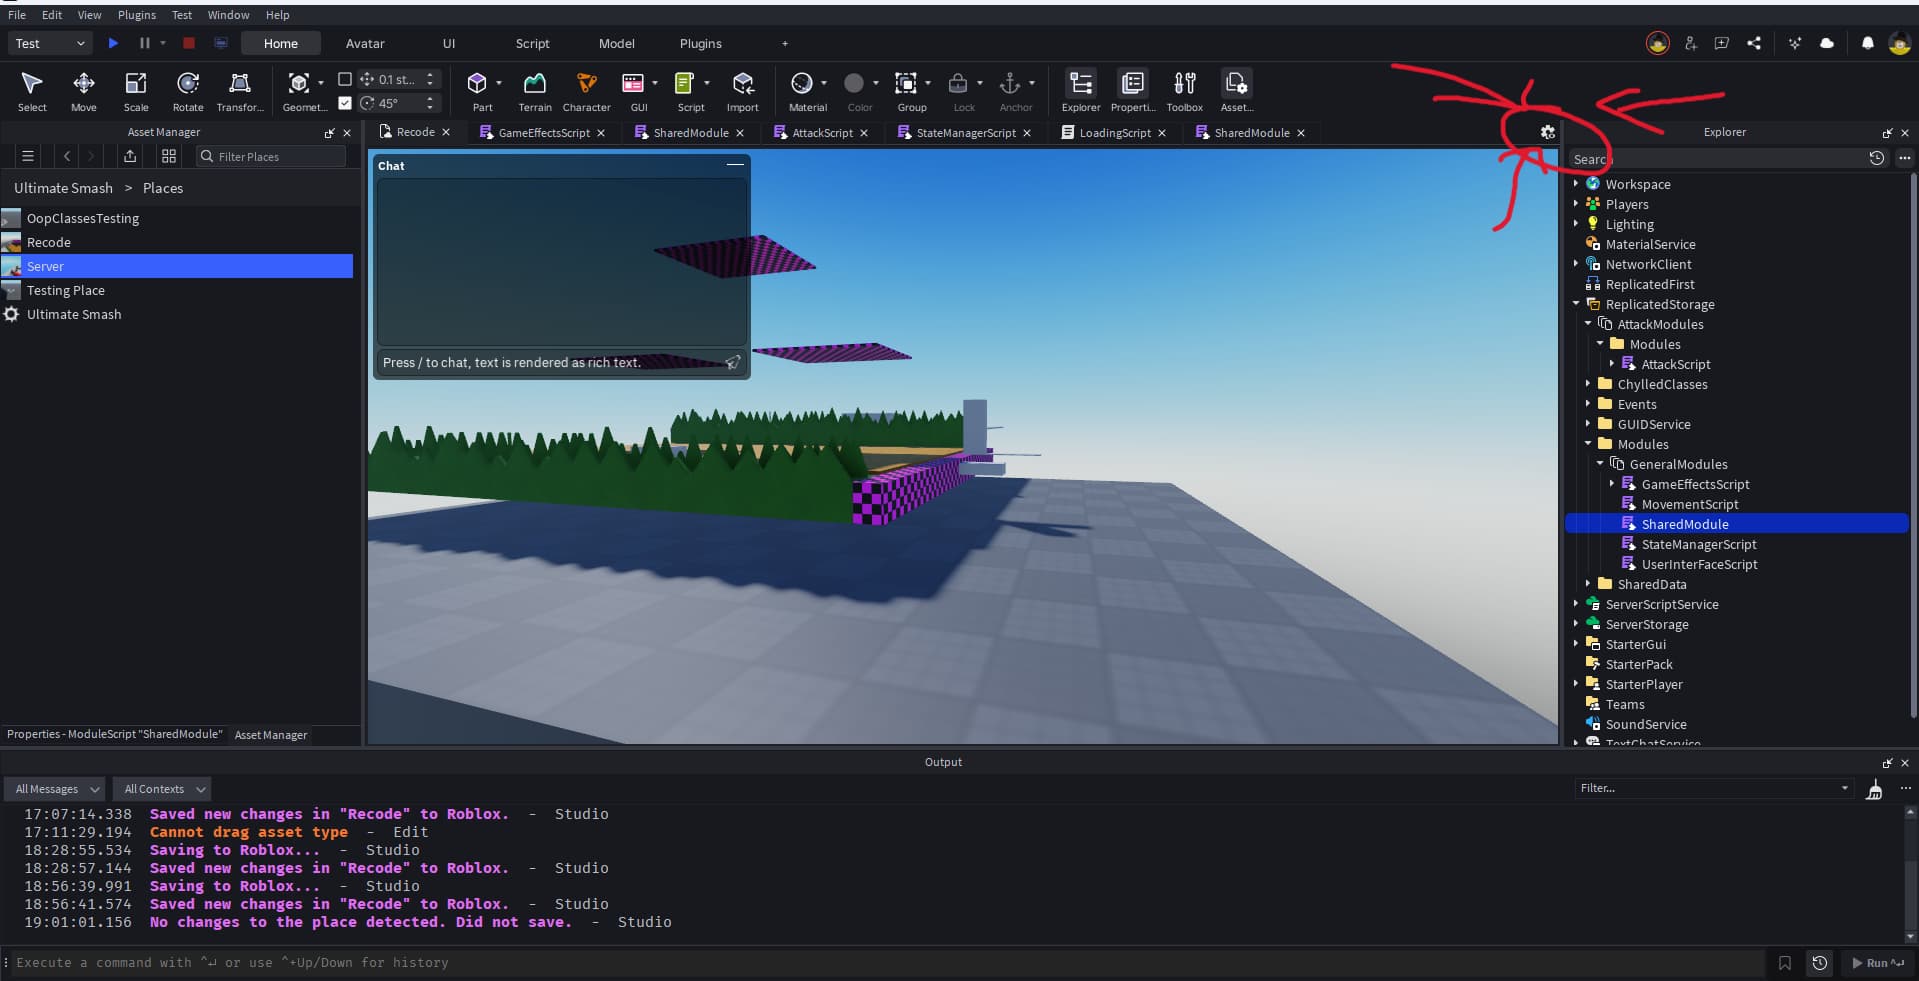Minimize the Chat window in the viewport
This screenshot has width=1919, height=981.
(x=735, y=165)
